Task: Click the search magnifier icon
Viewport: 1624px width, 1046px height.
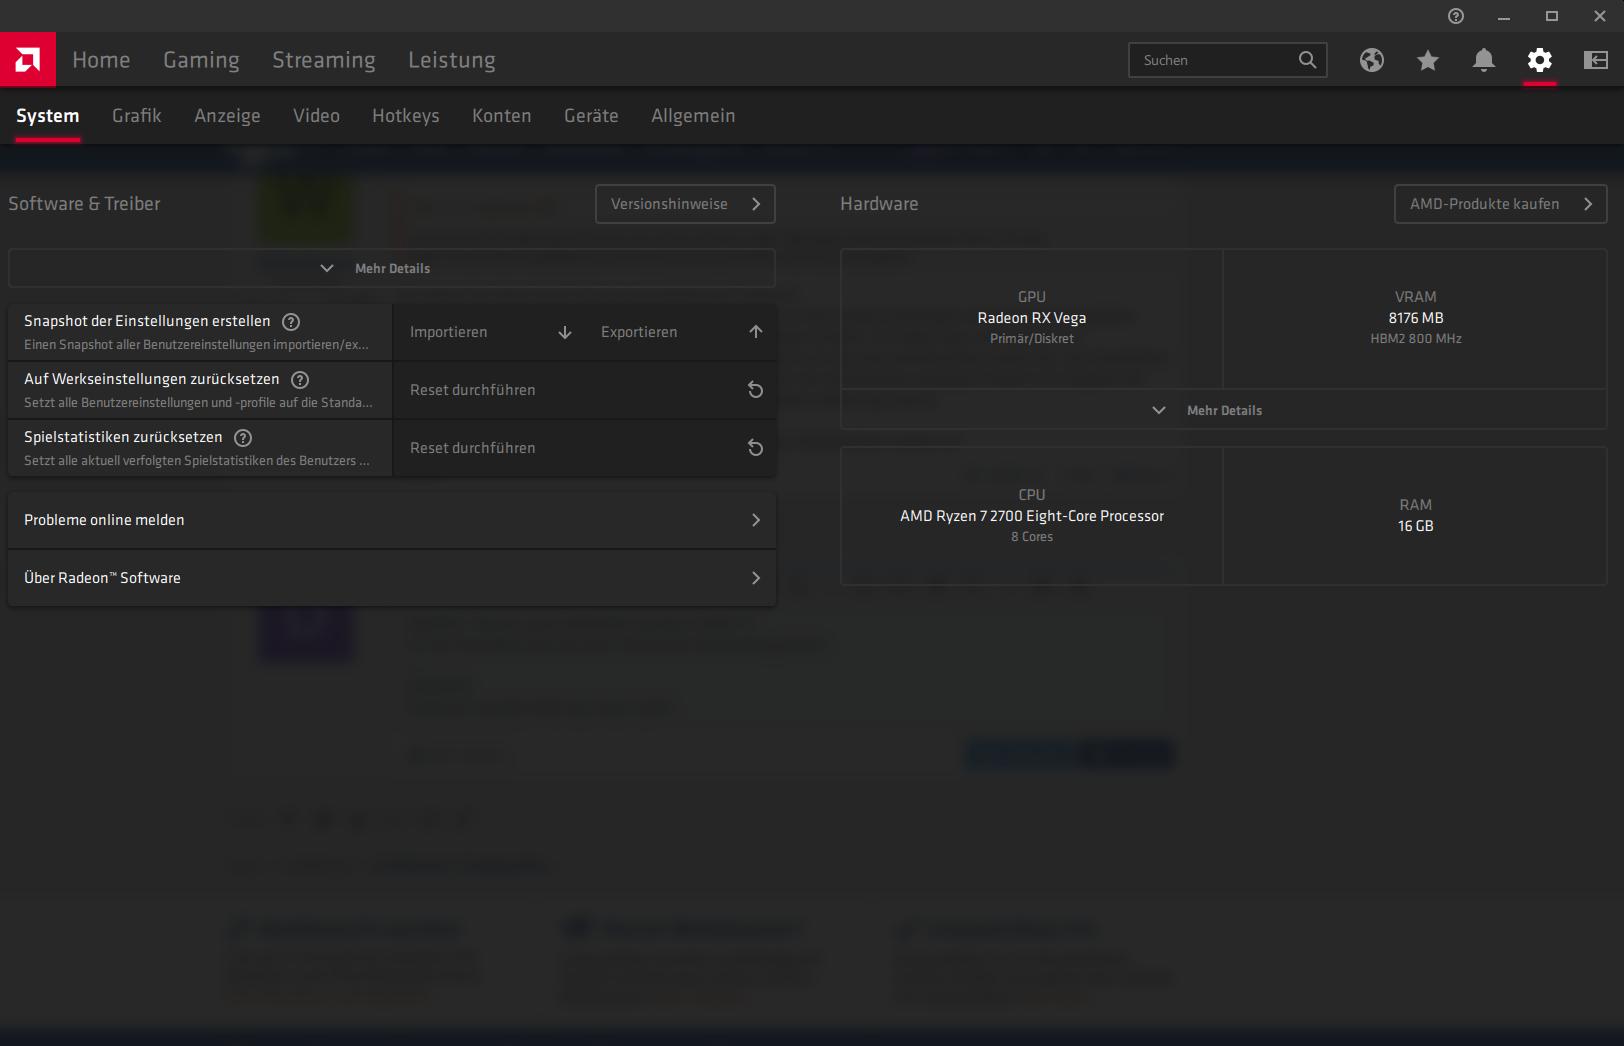Action: point(1307,60)
